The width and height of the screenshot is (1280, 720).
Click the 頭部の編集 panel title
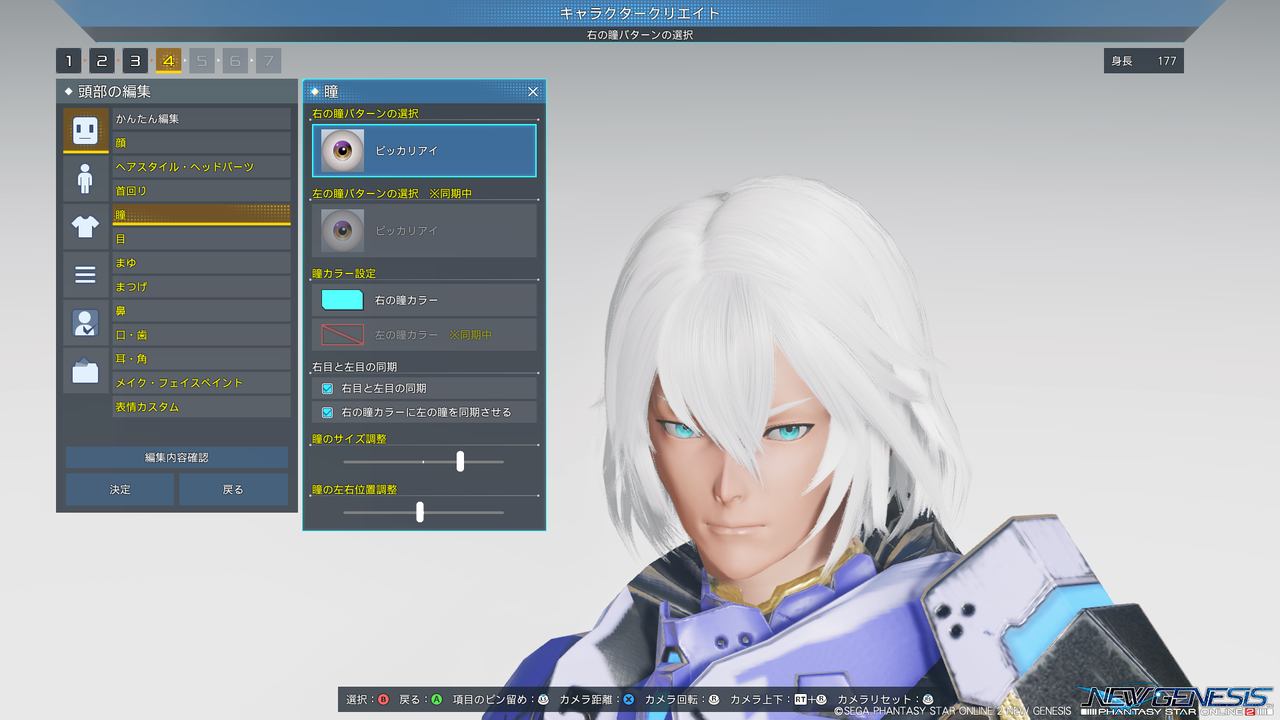[114, 91]
